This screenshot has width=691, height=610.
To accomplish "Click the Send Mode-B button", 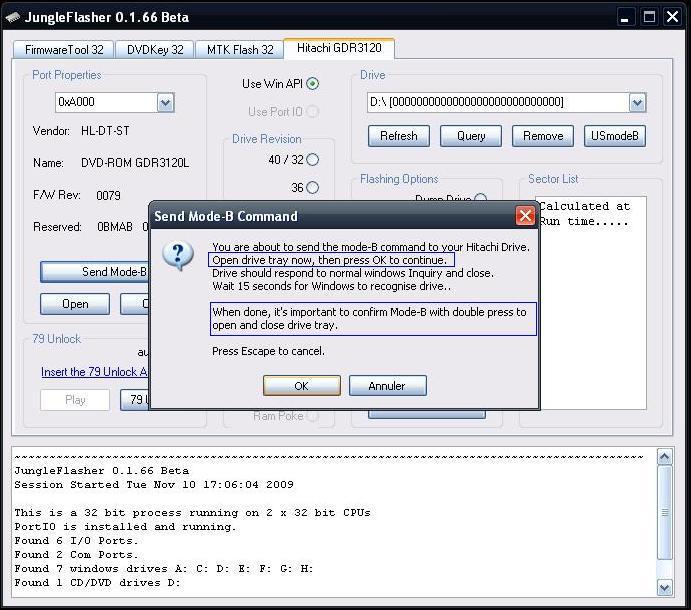I will [95, 272].
